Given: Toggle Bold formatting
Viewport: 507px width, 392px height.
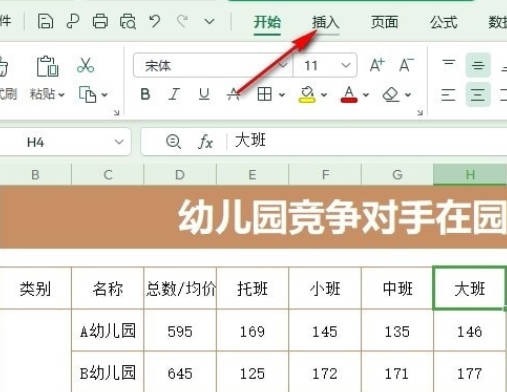Looking at the screenshot, I should point(145,94).
